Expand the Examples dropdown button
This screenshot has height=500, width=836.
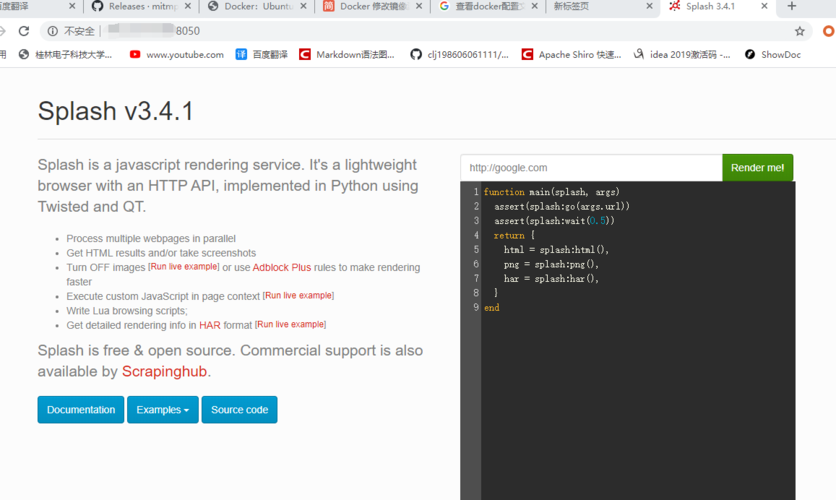pyautogui.click(x=163, y=410)
